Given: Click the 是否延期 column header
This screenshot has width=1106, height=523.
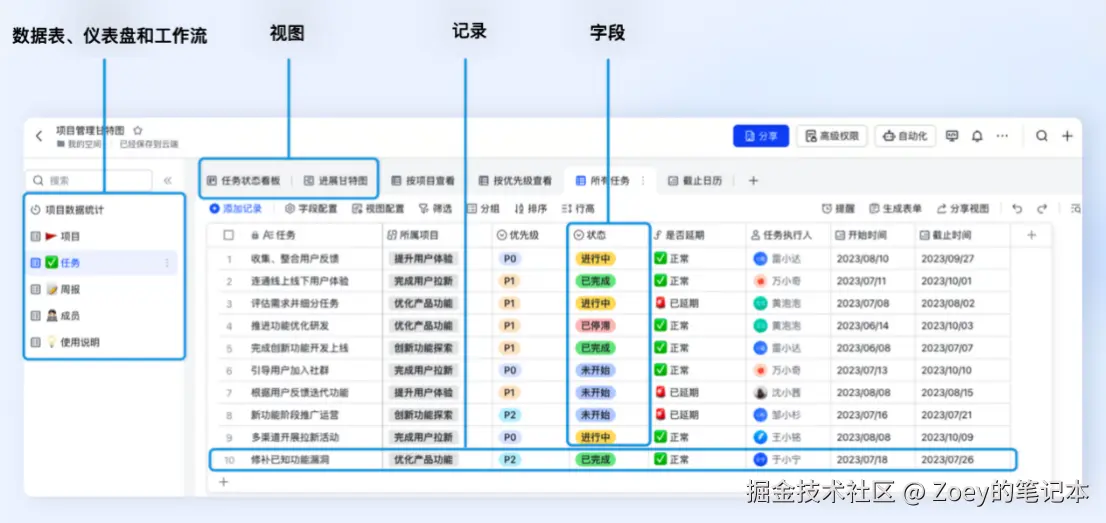Looking at the screenshot, I should [x=698, y=235].
